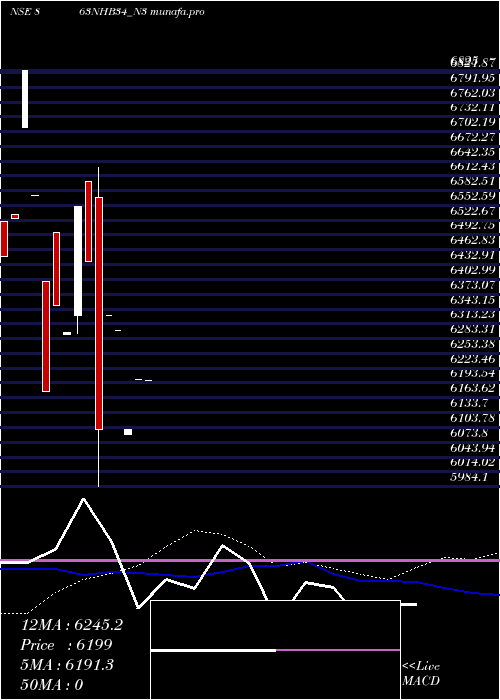Select the tall white candlestick near 6791.95
Image resolution: width=500 pixels, height=700 pixels.
click(25, 99)
